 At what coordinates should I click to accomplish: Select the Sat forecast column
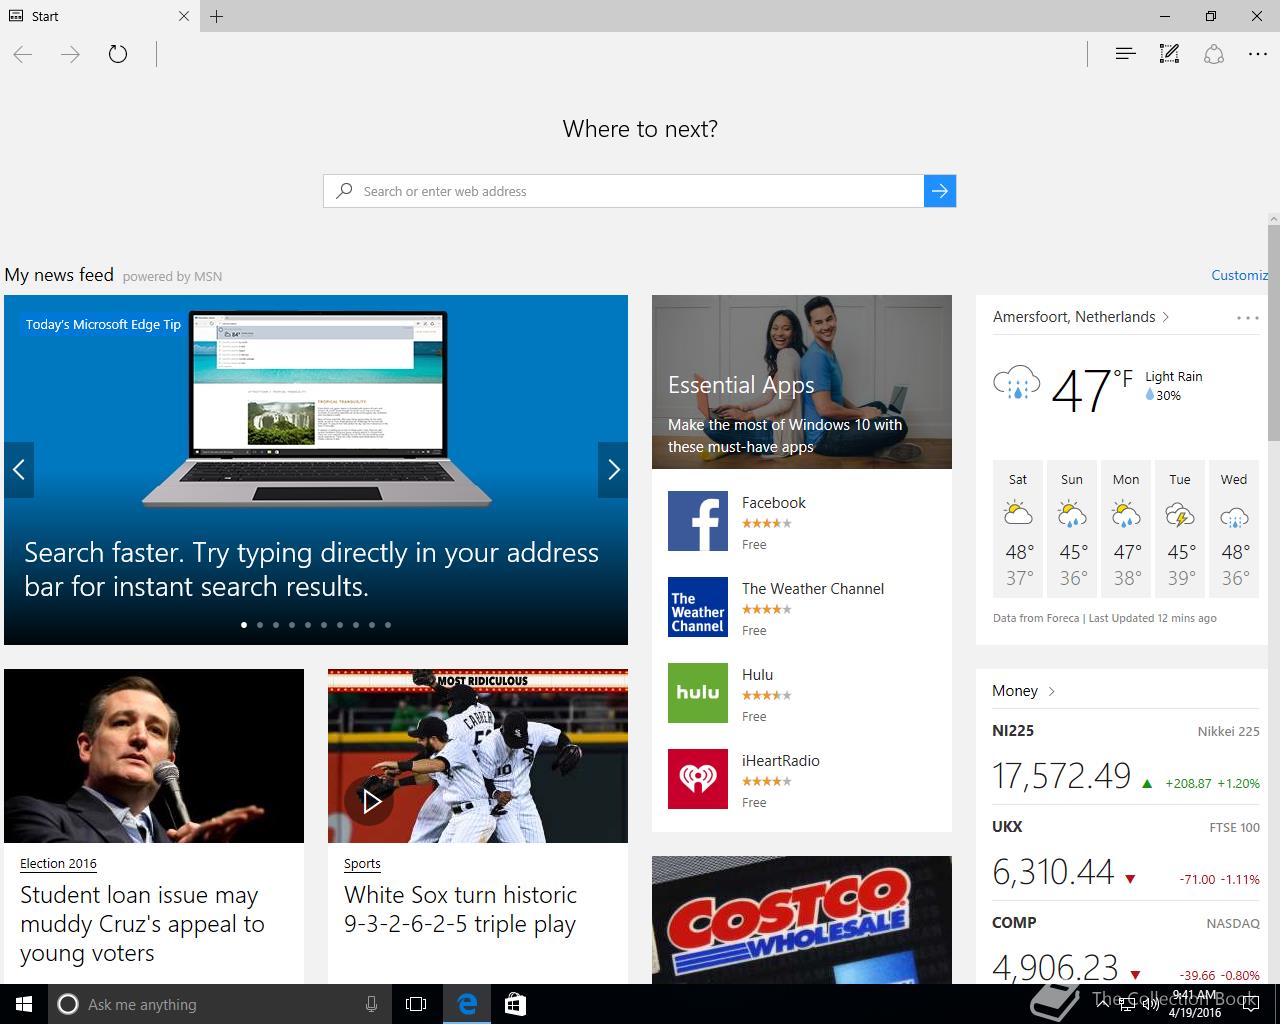click(x=1018, y=529)
